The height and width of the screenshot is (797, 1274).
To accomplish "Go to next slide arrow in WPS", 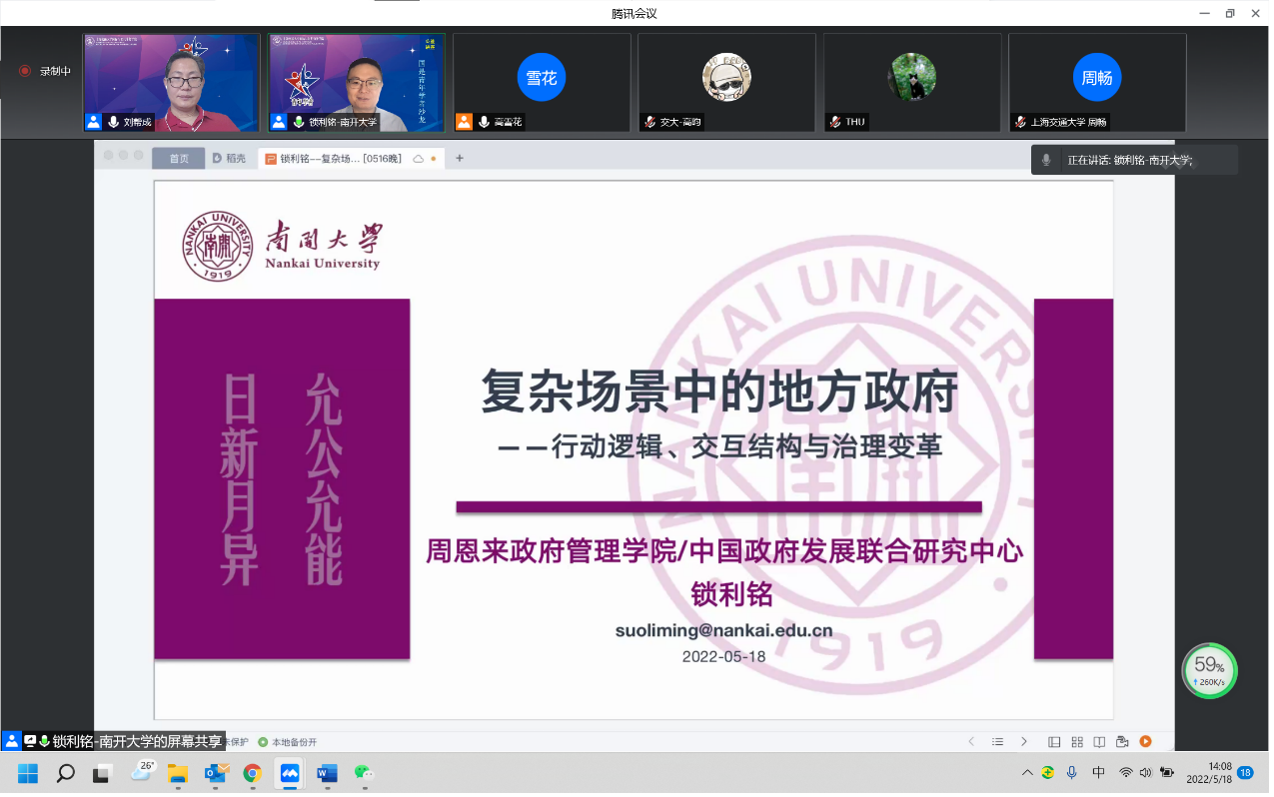I will [x=1023, y=742].
